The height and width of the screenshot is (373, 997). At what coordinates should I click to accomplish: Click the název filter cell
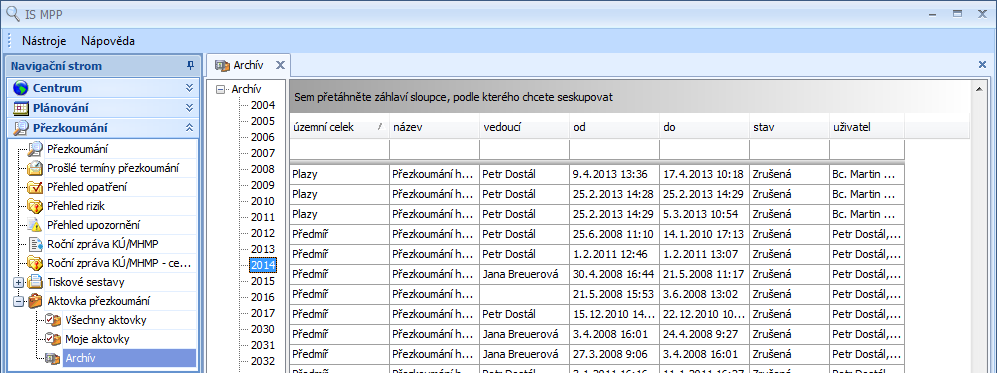(434, 150)
